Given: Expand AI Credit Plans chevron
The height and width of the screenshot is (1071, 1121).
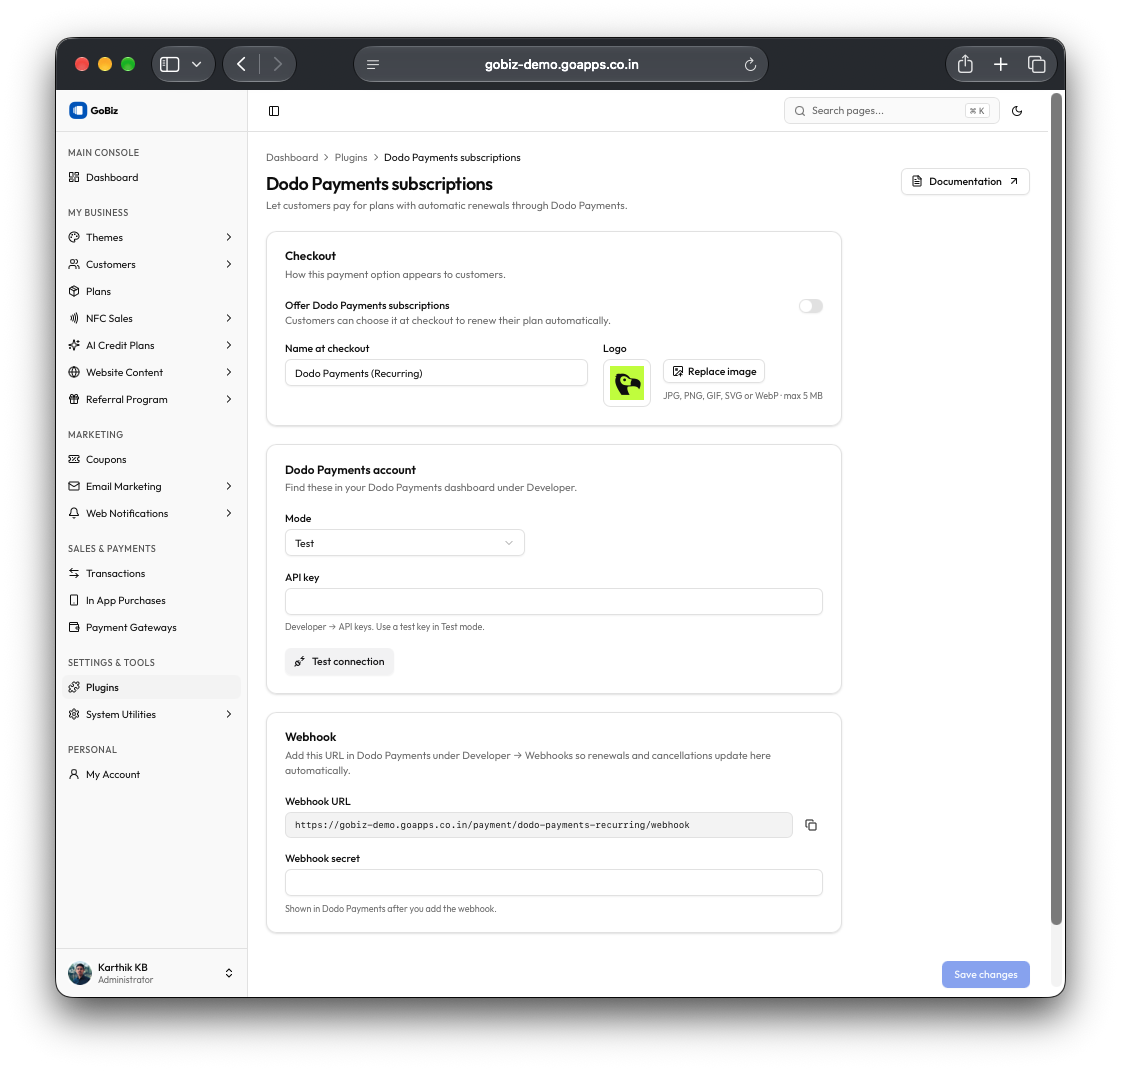Looking at the screenshot, I should [x=229, y=345].
